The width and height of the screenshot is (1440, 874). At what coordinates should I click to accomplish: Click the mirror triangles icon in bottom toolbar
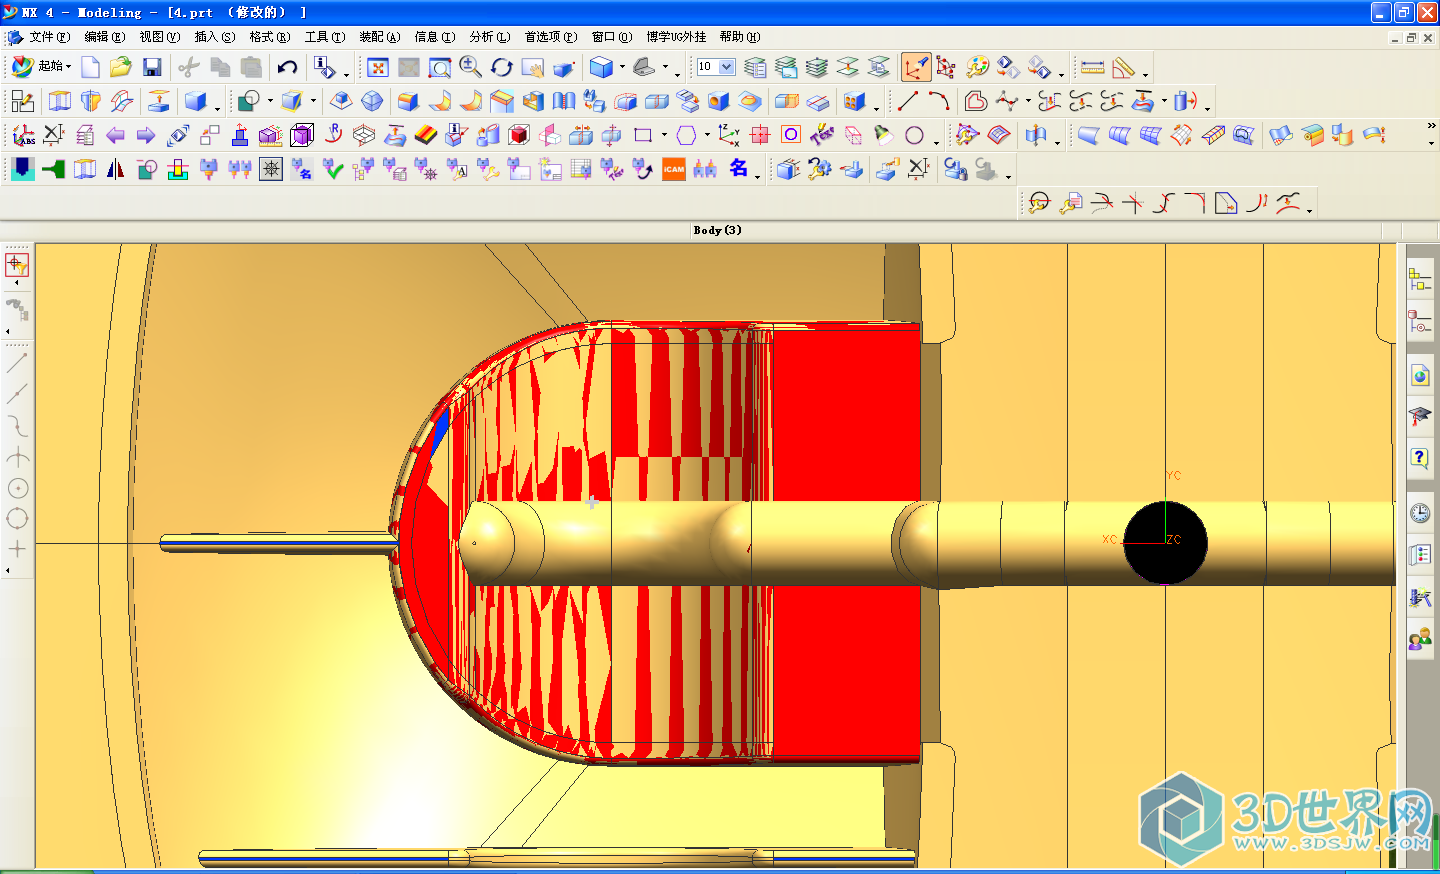[116, 169]
